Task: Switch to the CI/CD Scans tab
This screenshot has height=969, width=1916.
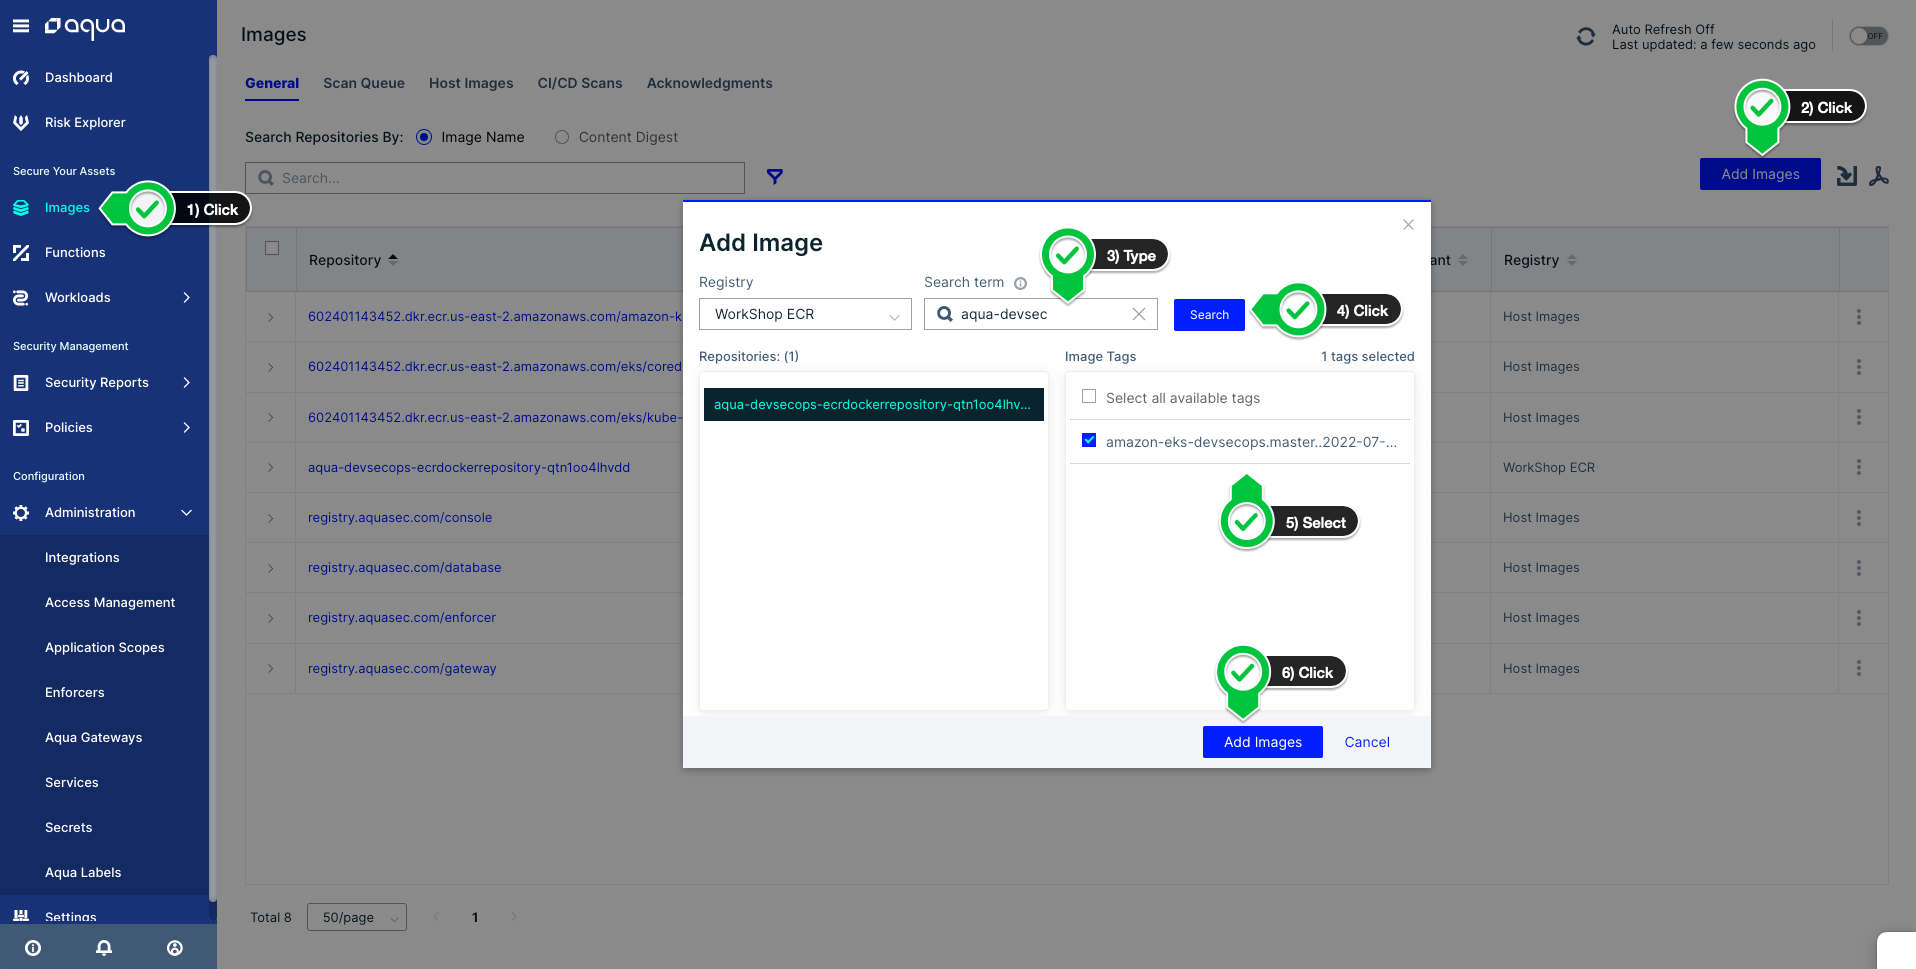Action: tap(580, 83)
